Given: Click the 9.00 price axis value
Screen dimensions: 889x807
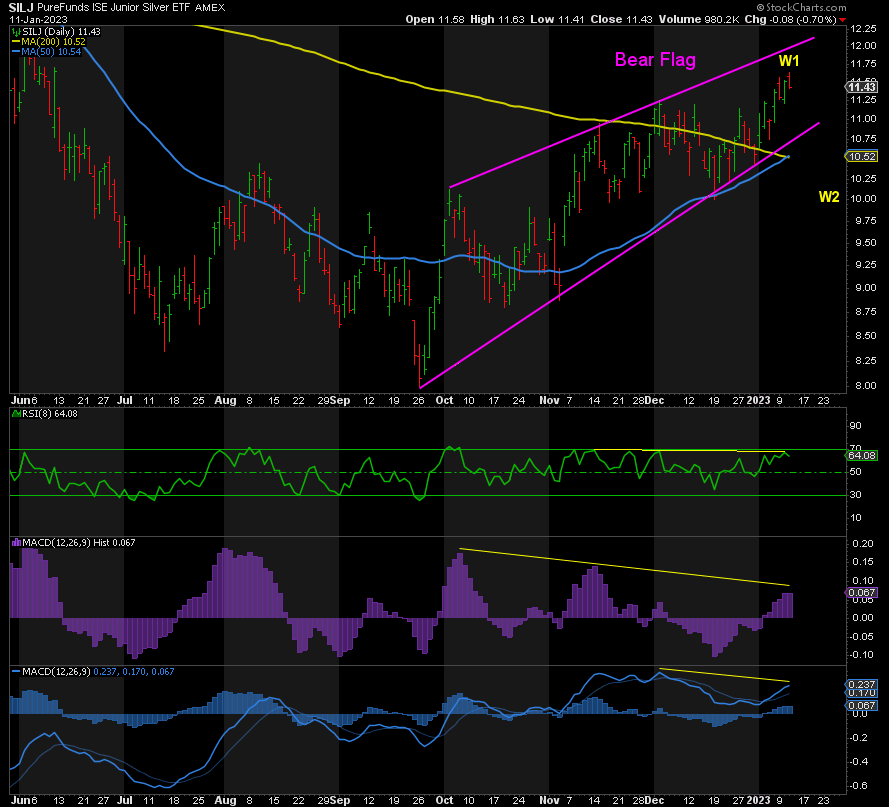Looking at the screenshot, I should click(x=865, y=288).
